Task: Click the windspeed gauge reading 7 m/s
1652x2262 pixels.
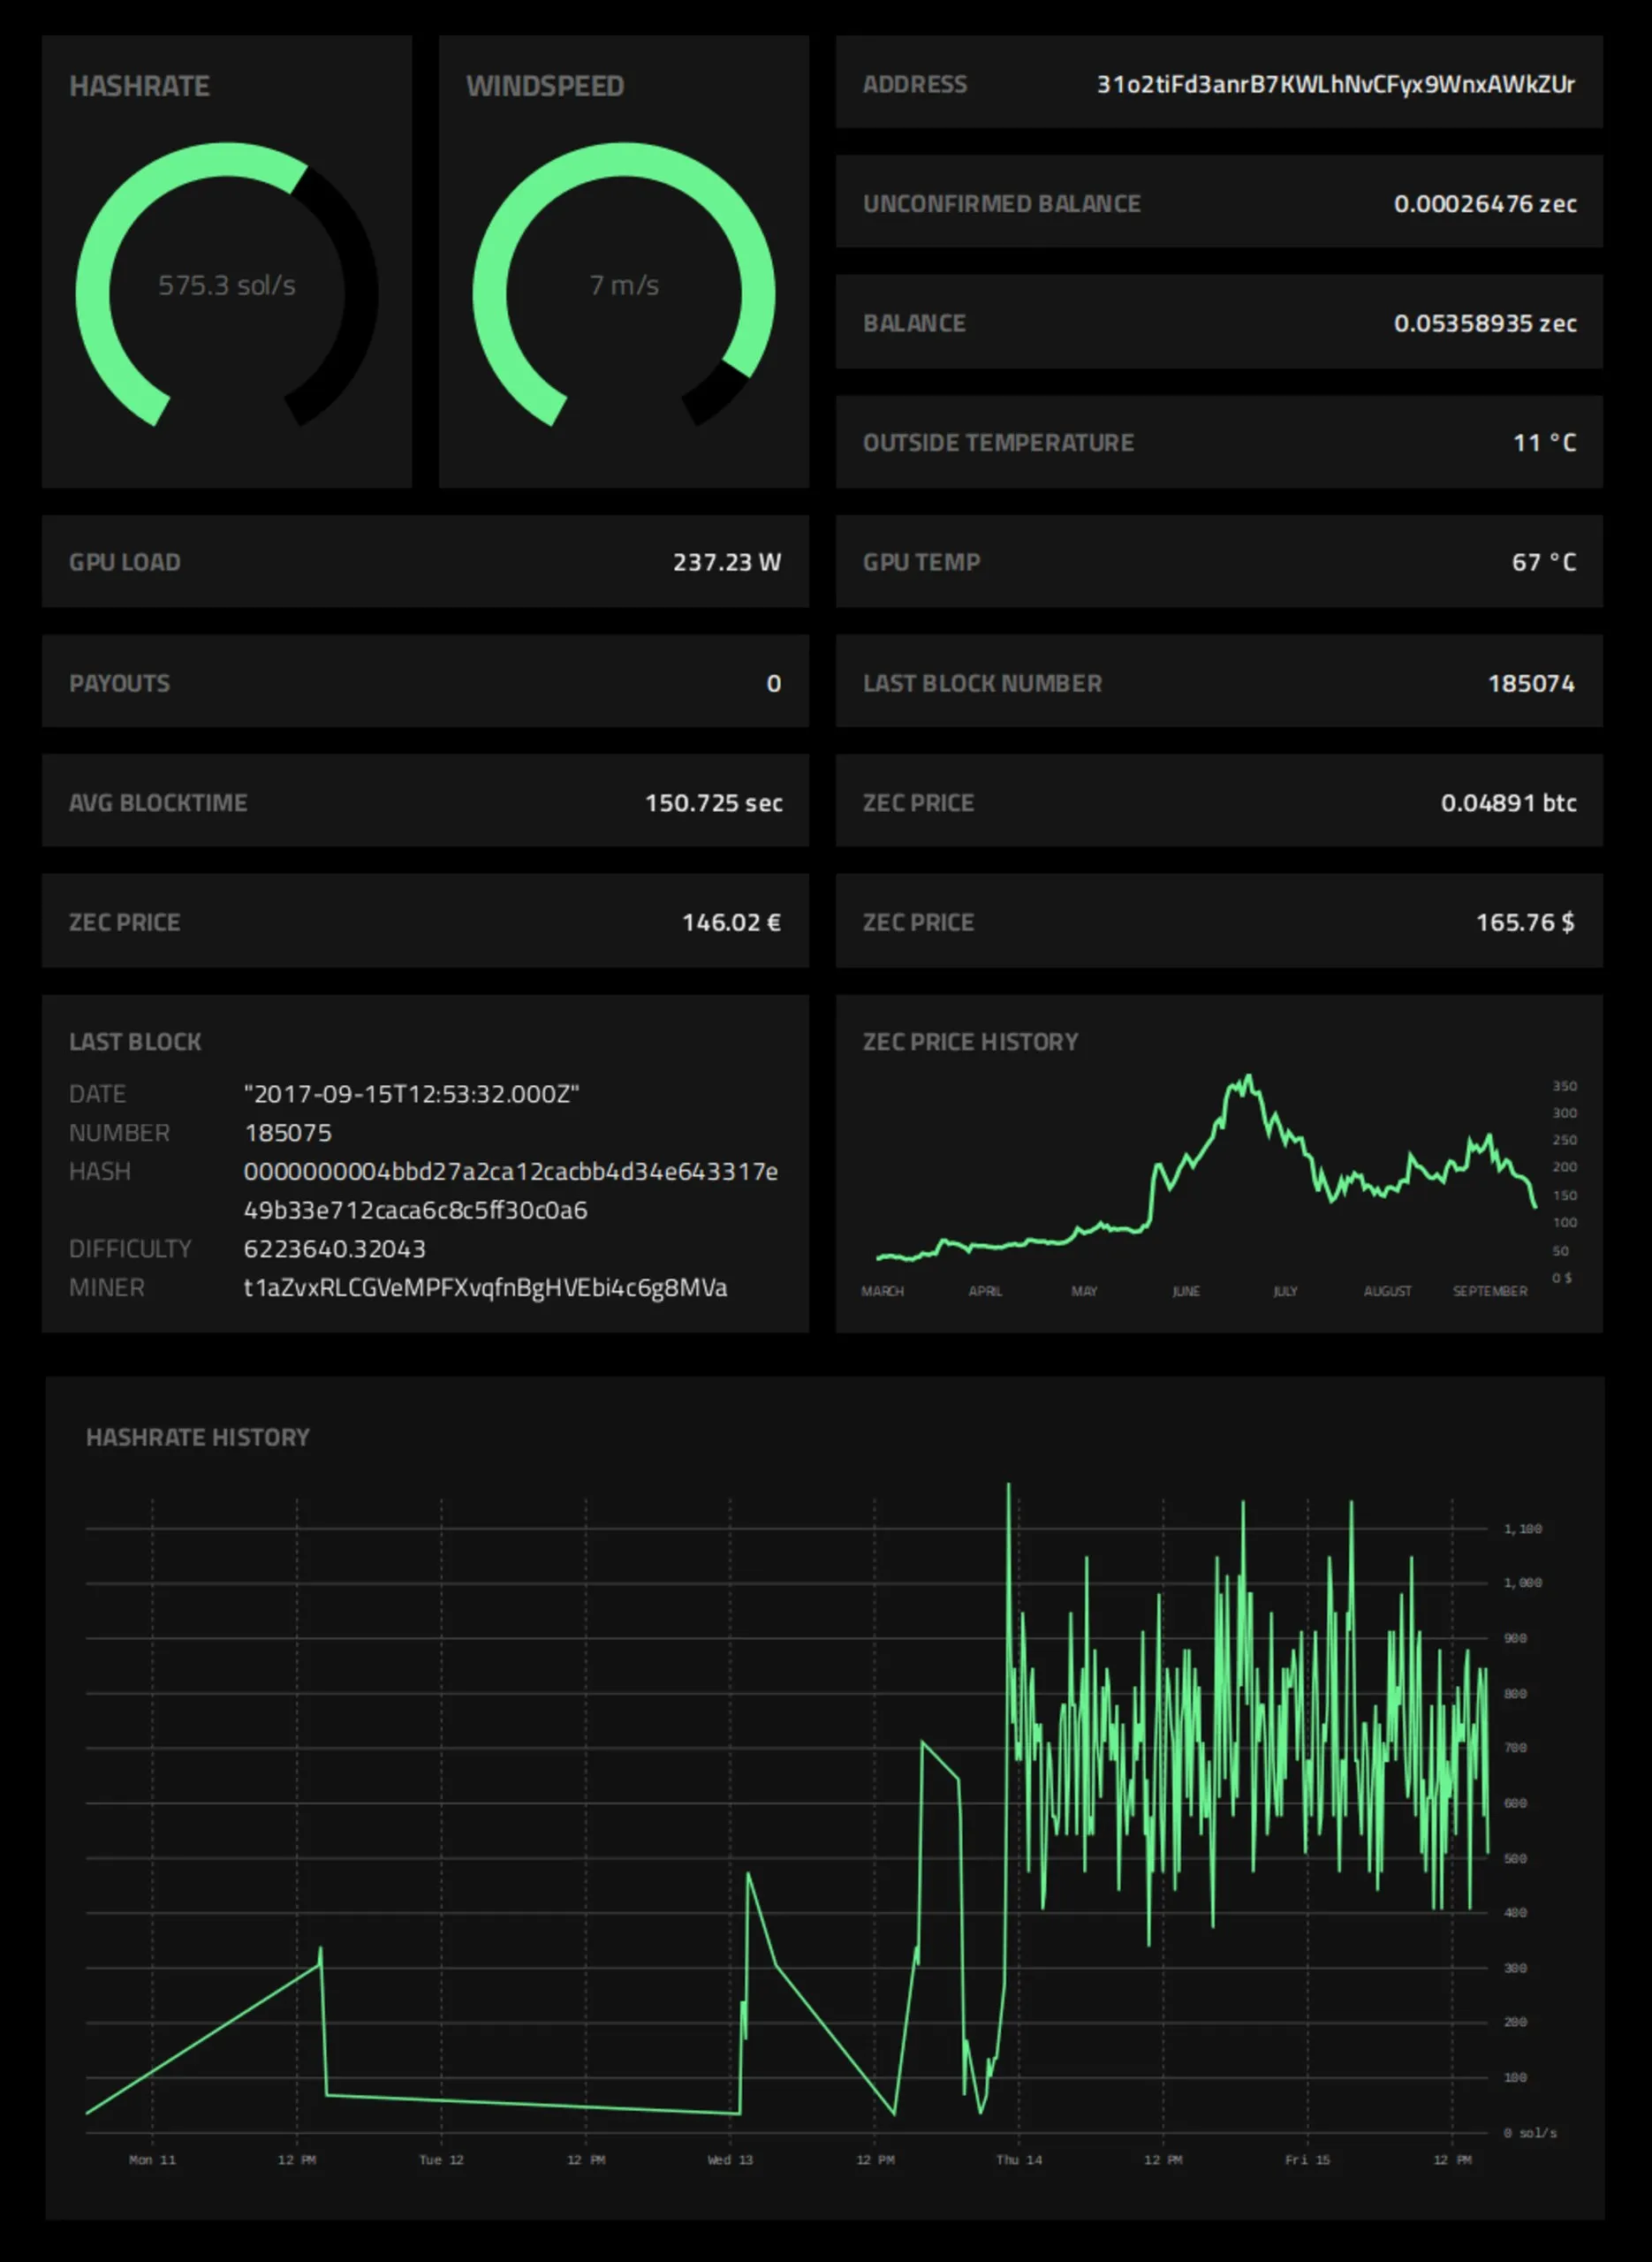Action: pyautogui.click(x=624, y=286)
